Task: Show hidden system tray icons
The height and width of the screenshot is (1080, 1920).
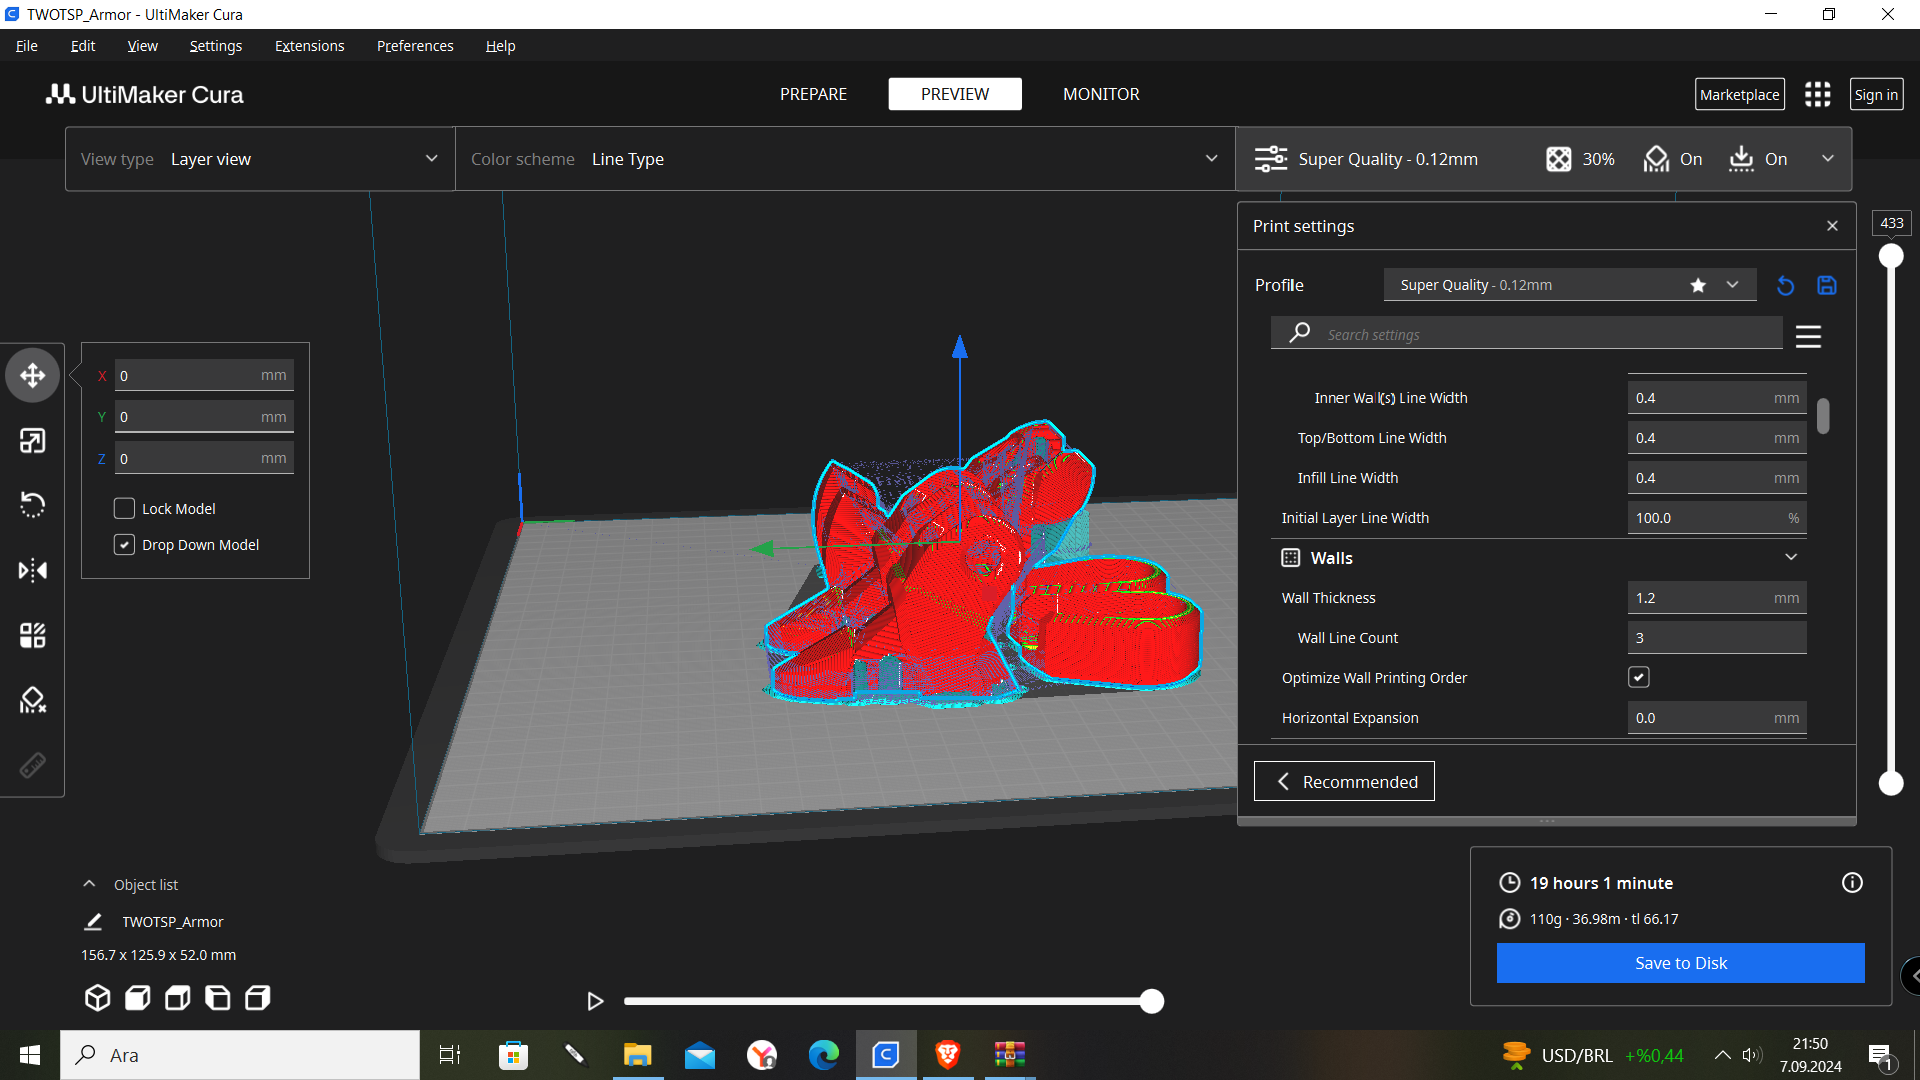Action: point(1722,1055)
